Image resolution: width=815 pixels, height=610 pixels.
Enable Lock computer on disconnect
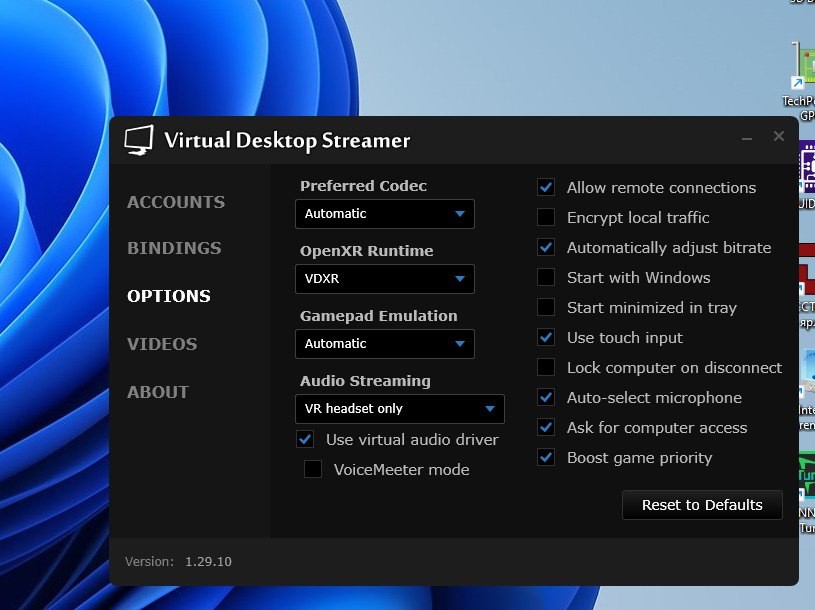pos(546,367)
